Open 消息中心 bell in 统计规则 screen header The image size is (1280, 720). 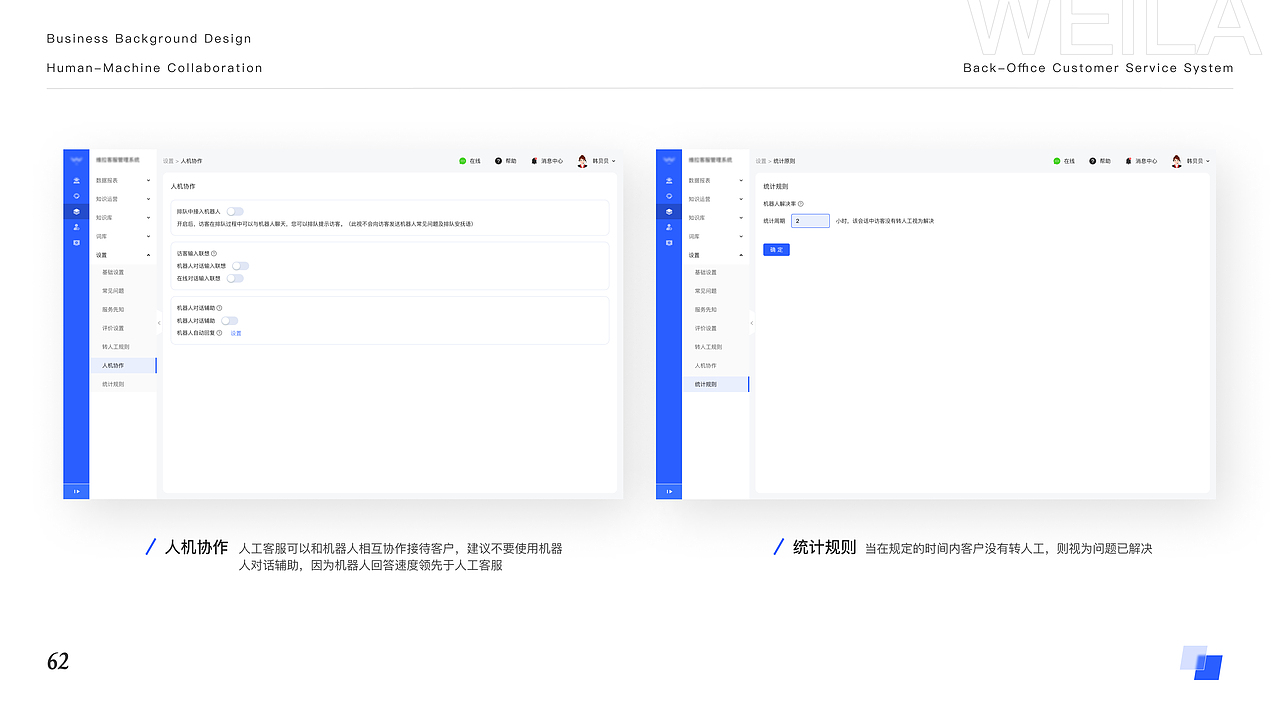point(1128,161)
